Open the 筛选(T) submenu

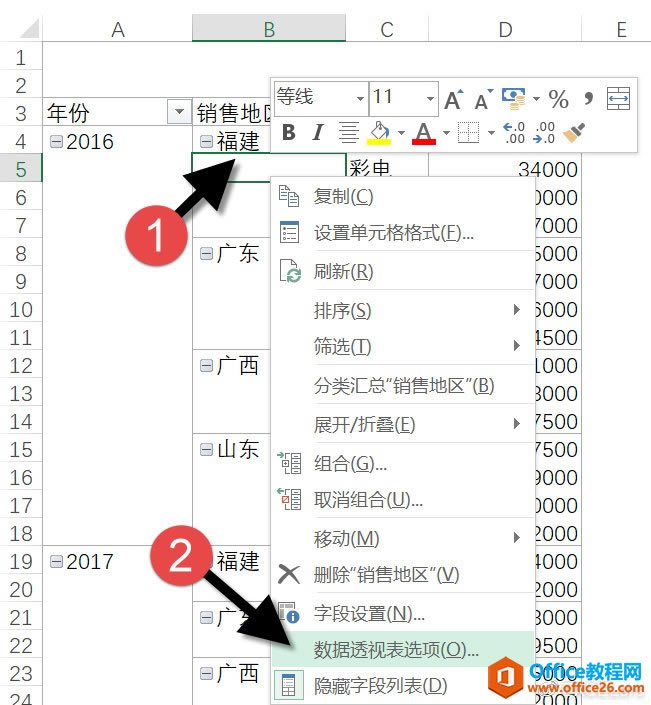403,346
